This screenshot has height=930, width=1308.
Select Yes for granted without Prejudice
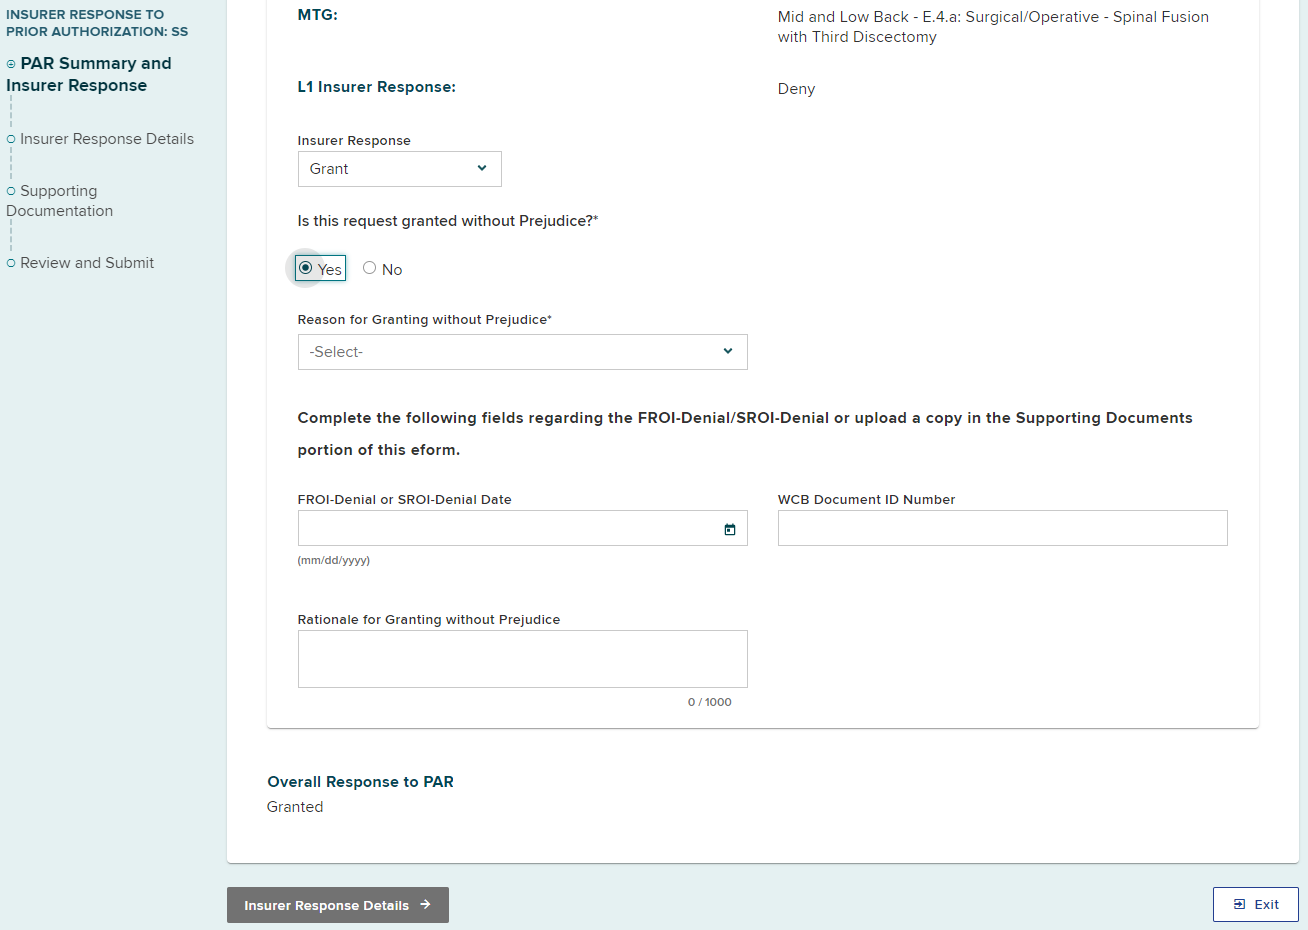pos(306,268)
